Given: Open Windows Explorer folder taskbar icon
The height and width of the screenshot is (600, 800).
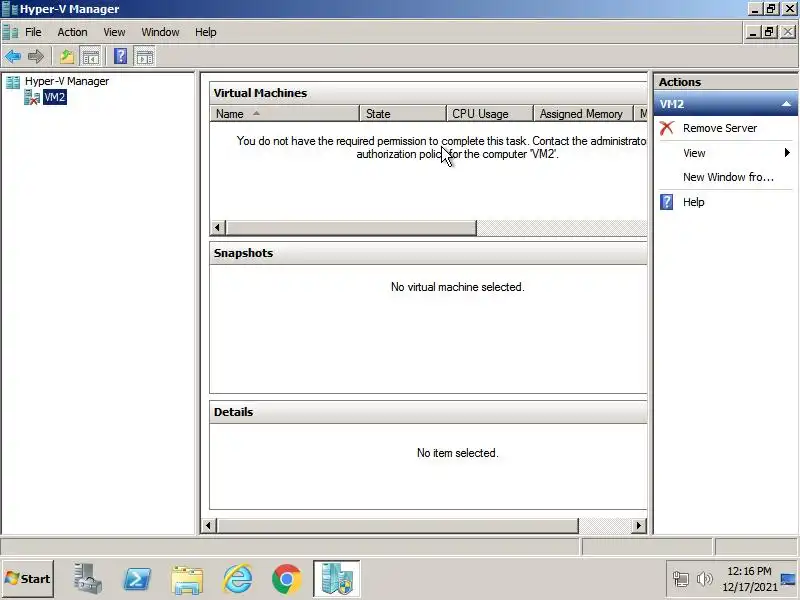Looking at the screenshot, I should tap(187, 579).
